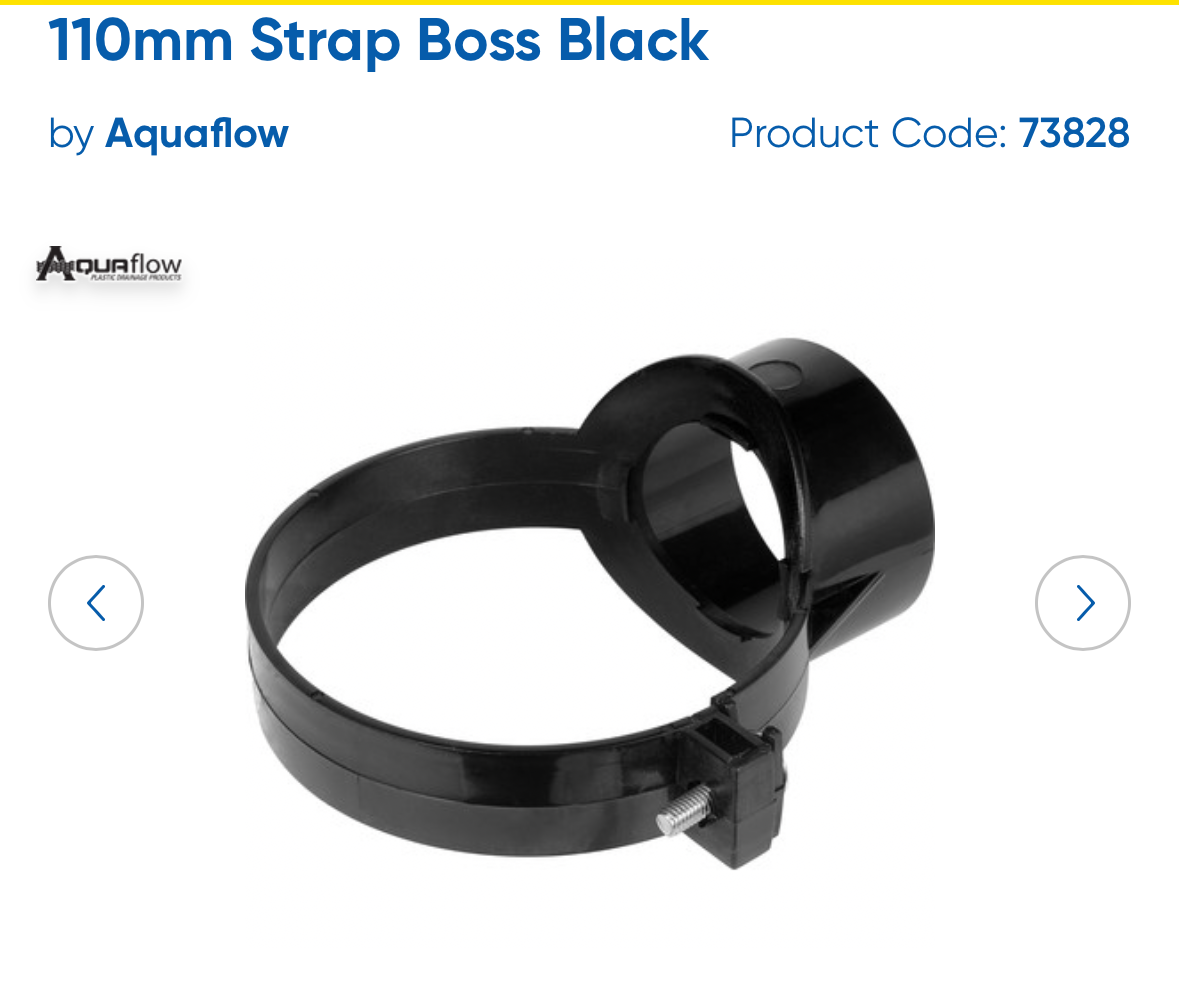Screen dimensions: 1179x983
Task: Click the 110mm Strap Boss Black title
Action: (378, 40)
